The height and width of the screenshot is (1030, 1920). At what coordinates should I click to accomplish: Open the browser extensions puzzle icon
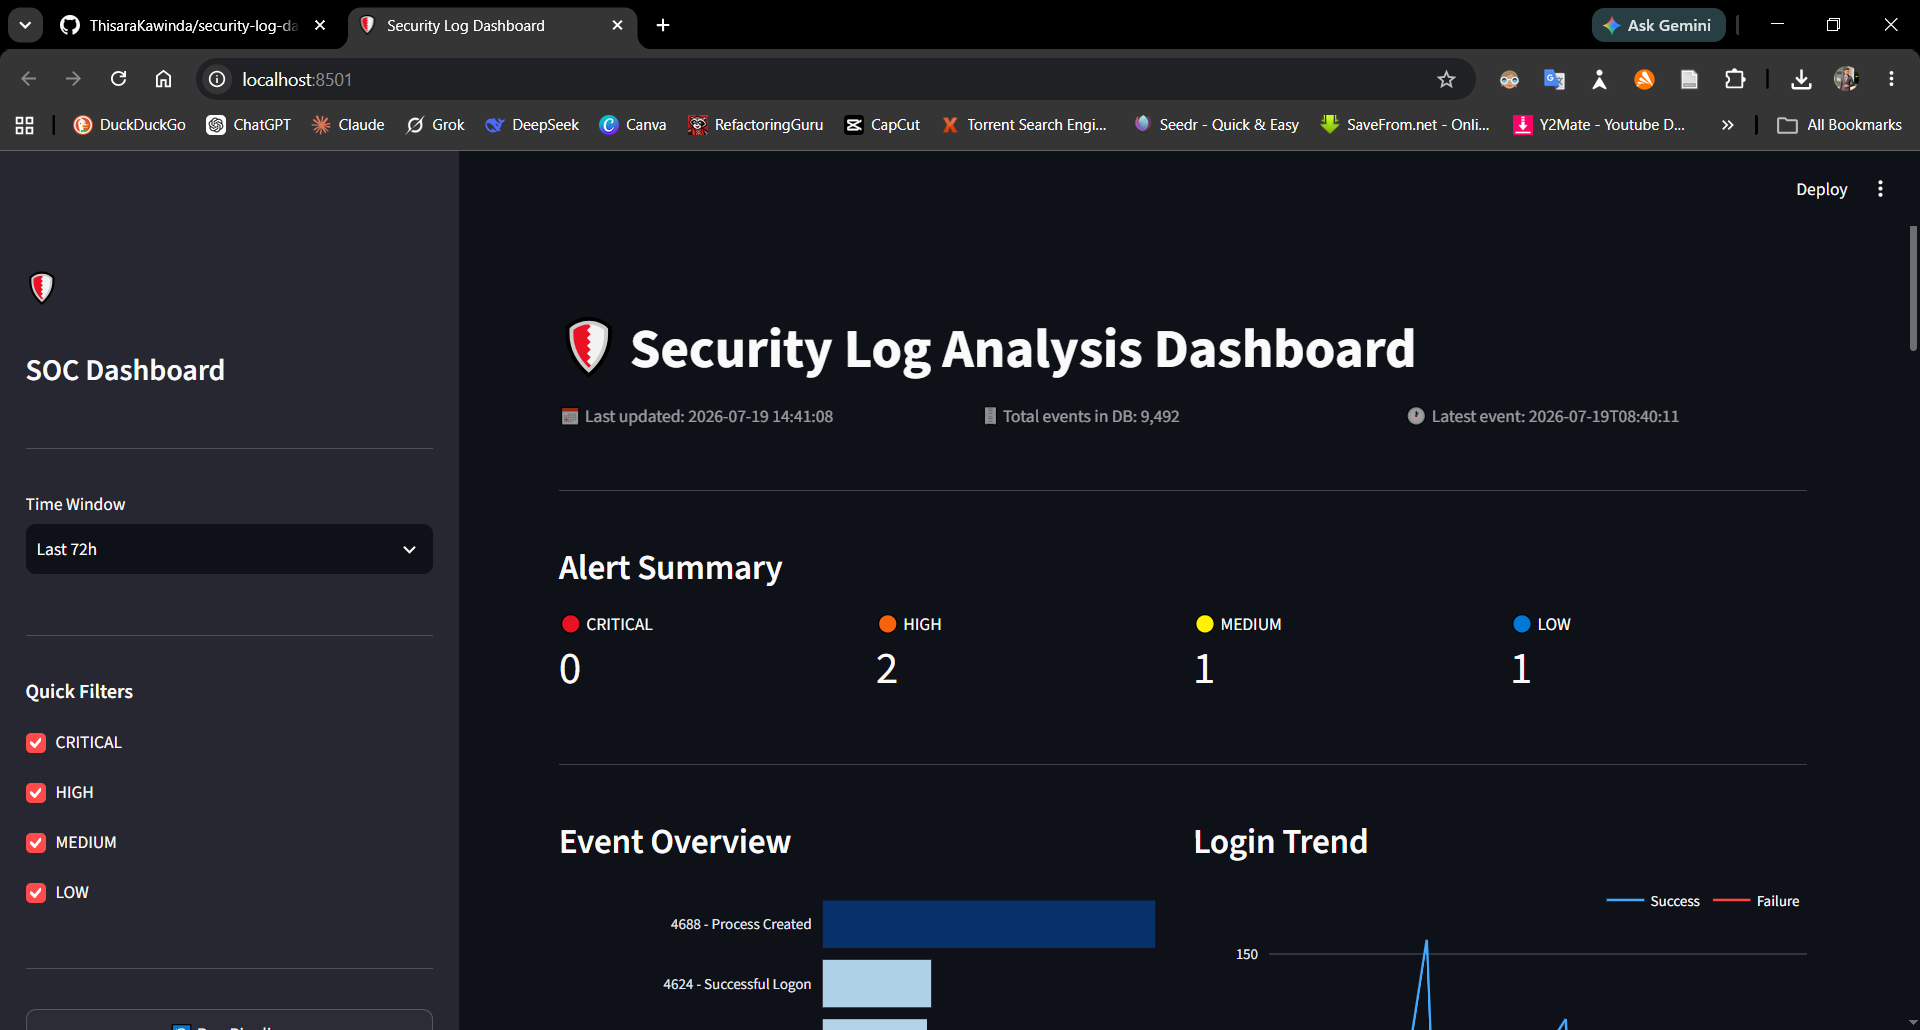[1735, 79]
